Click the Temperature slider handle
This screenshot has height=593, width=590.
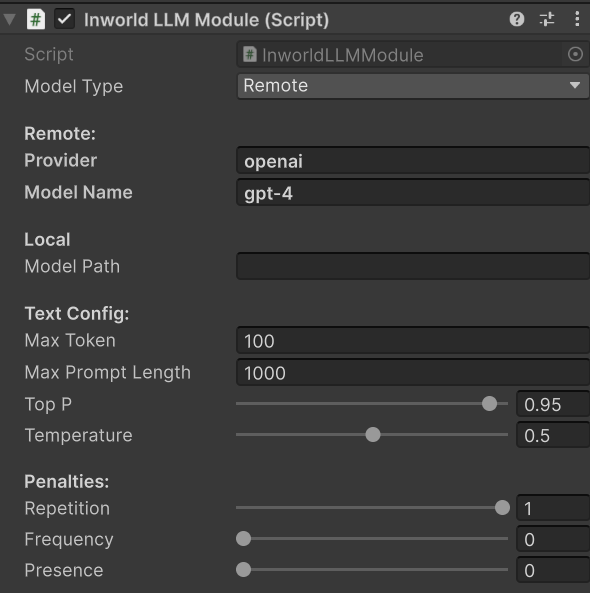pyautogui.click(x=373, y=435)
